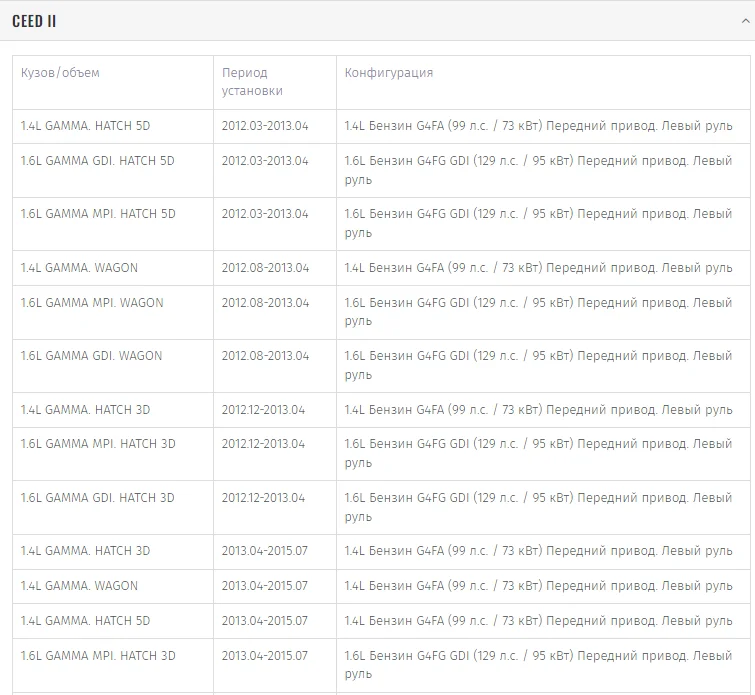Screen dimensions: 755x695
Task: Click the CEED II section title
Action: click(34, 21)
